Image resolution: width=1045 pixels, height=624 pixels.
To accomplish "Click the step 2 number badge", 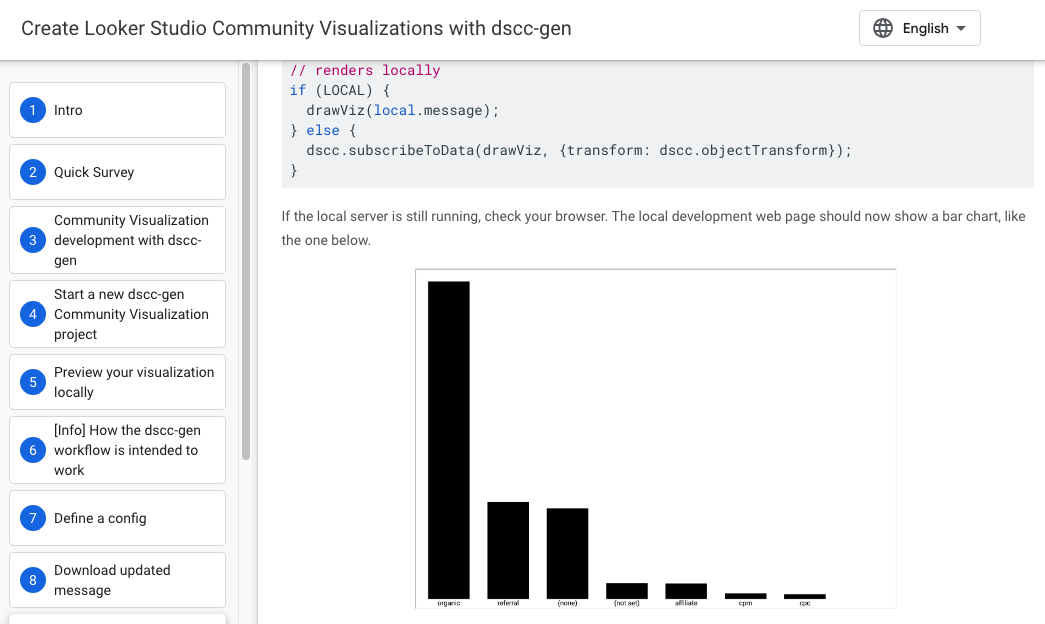I will [31, 171].
